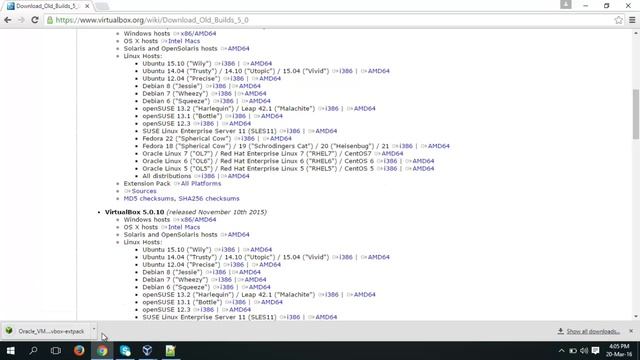The image size is (640, 360).
Task: Open the Windows Start menu
Action: (11, 351)
